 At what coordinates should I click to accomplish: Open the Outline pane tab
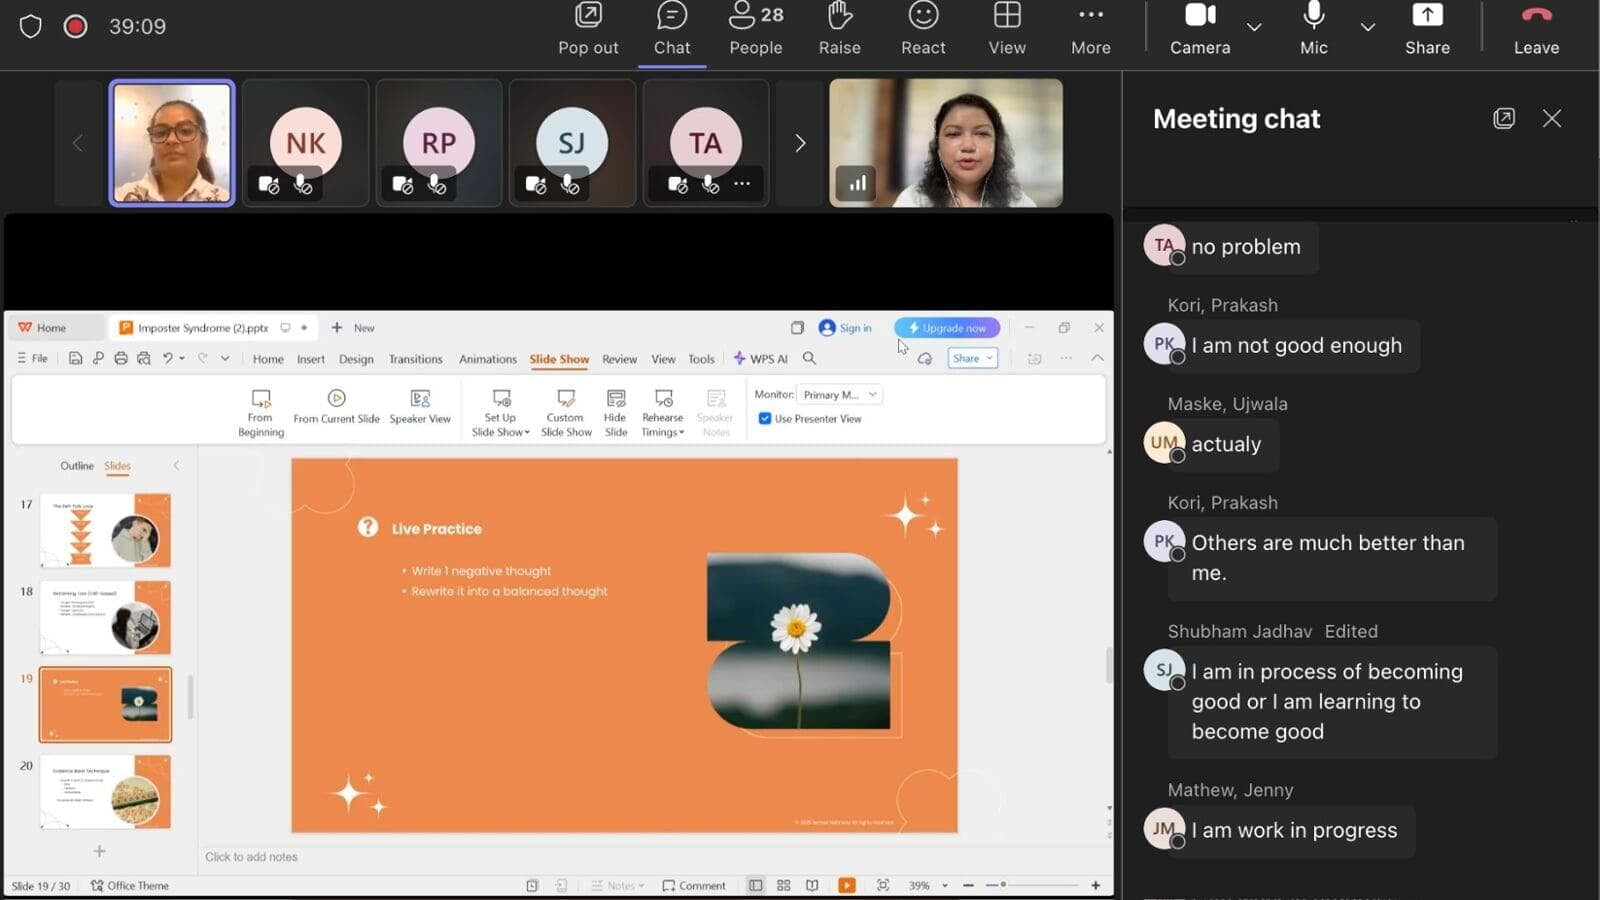(x=77, y=466)
